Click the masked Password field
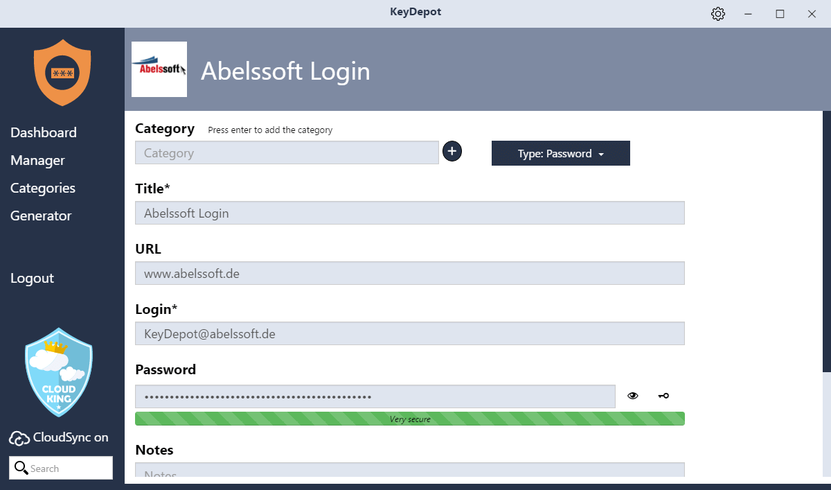Image resolution: width=831 pixels, height=490 pixels. click(x=375, y=396)
